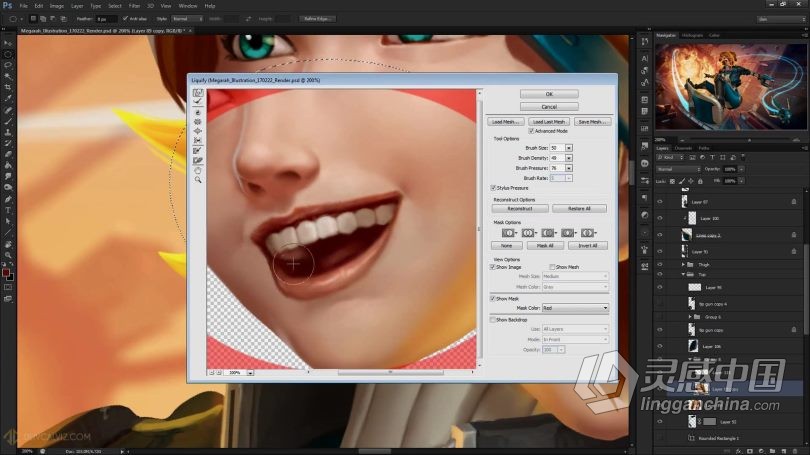This screenshot has width=810, height=455.
Task: Open the Window menu
Action: (188, 6)
